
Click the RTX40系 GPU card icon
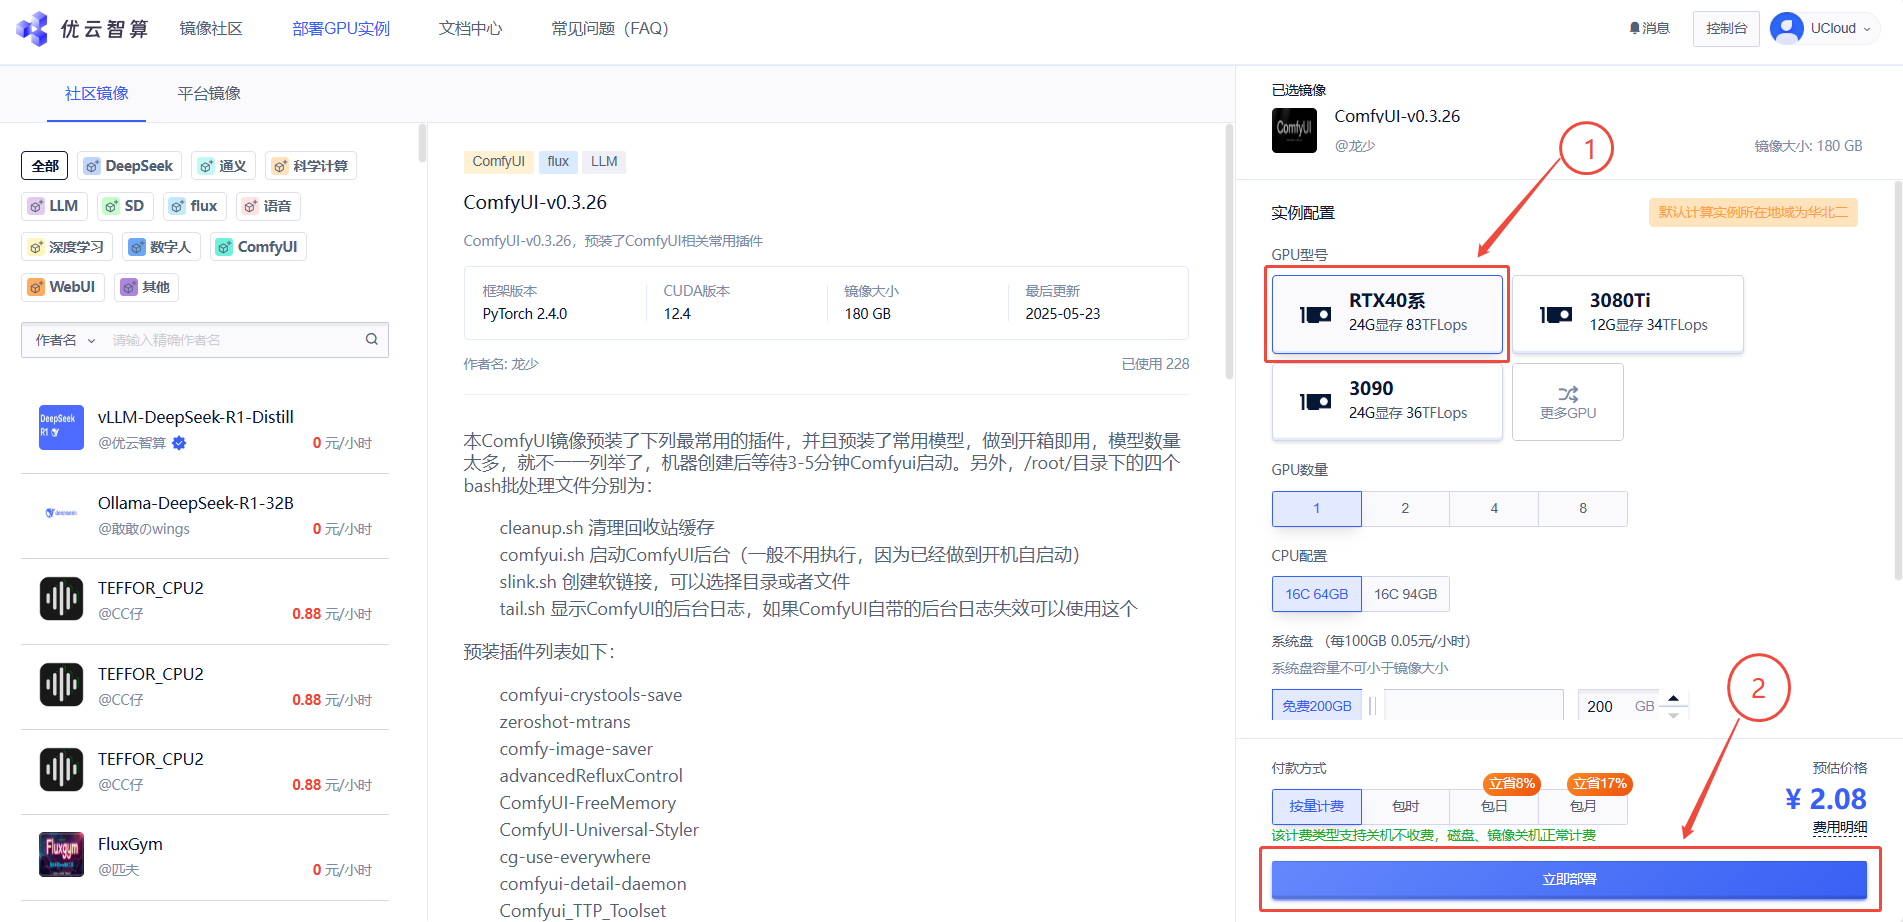pyautogui.click(x=1315, y=315)
